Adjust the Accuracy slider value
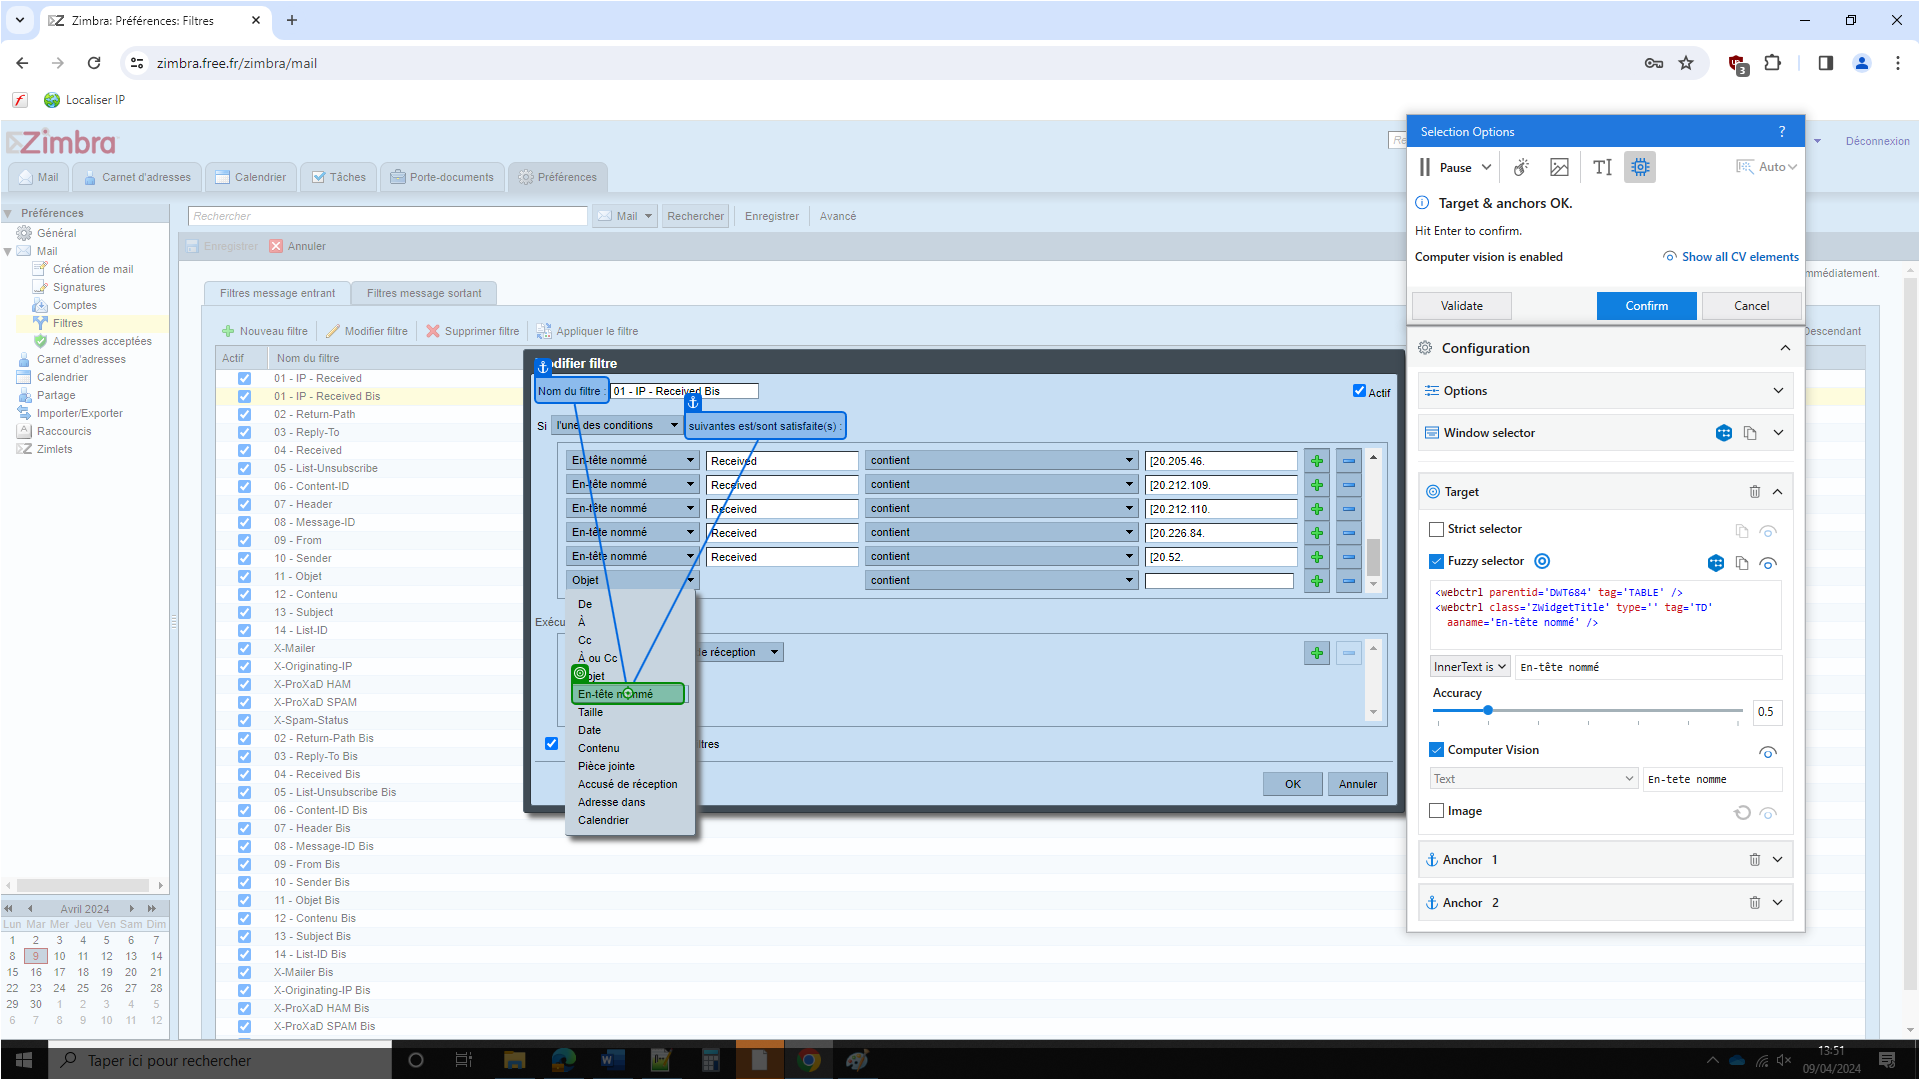The height and width of the screenshot is (1080, 1920). tap(1488, 710)
